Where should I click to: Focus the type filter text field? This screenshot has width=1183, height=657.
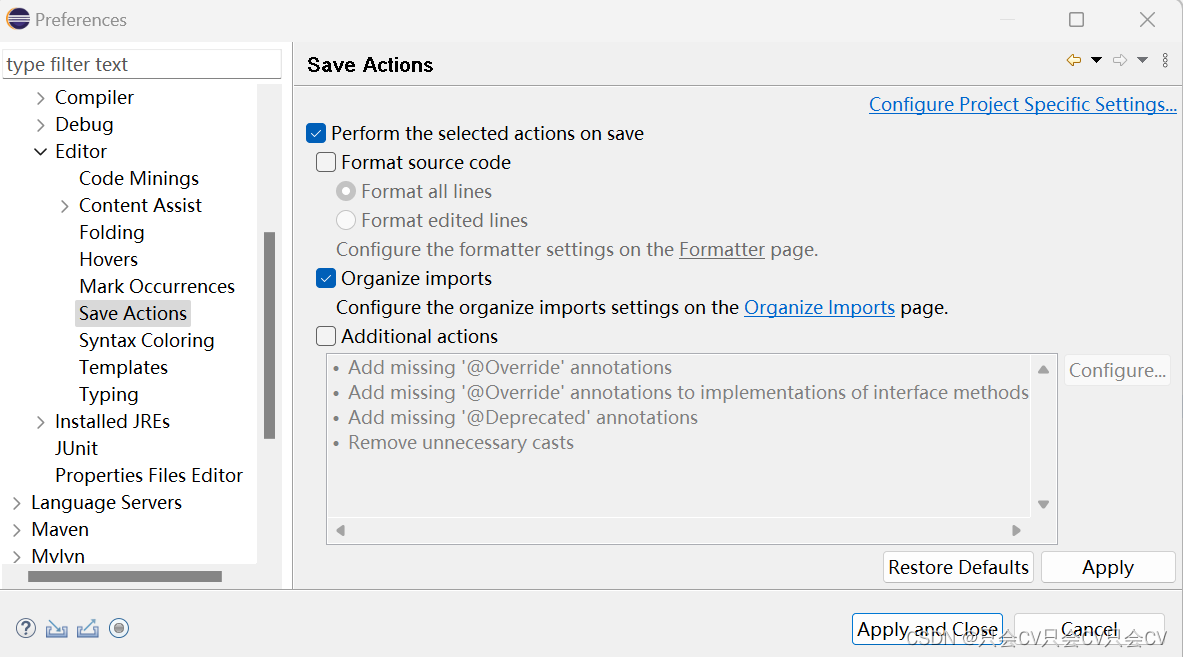(142, 64)
